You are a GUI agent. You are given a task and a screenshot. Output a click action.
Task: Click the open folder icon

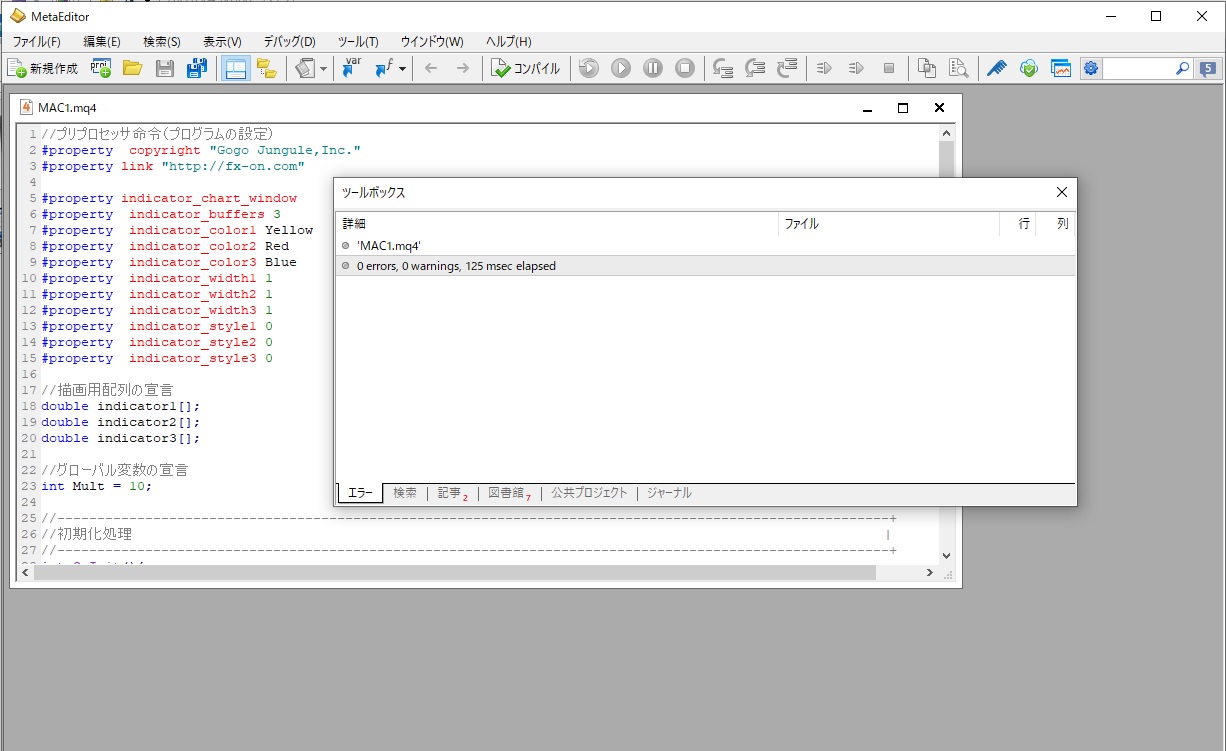click(x=132, y=68)
